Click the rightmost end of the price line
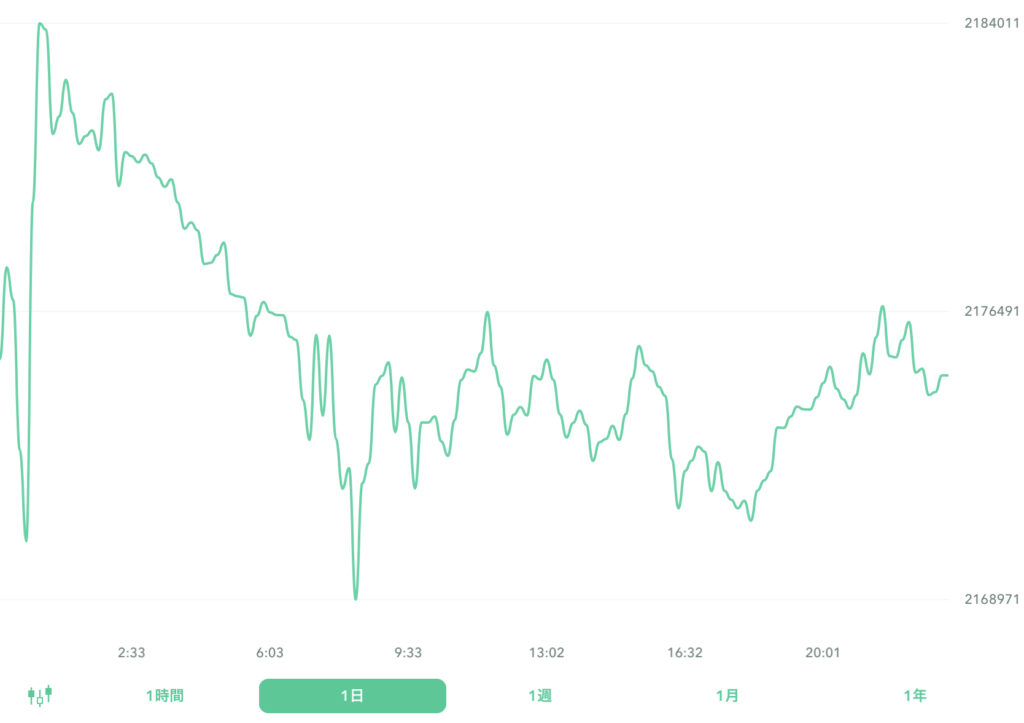The width and height of the screenshot is (1024, 723). point(947,375)
